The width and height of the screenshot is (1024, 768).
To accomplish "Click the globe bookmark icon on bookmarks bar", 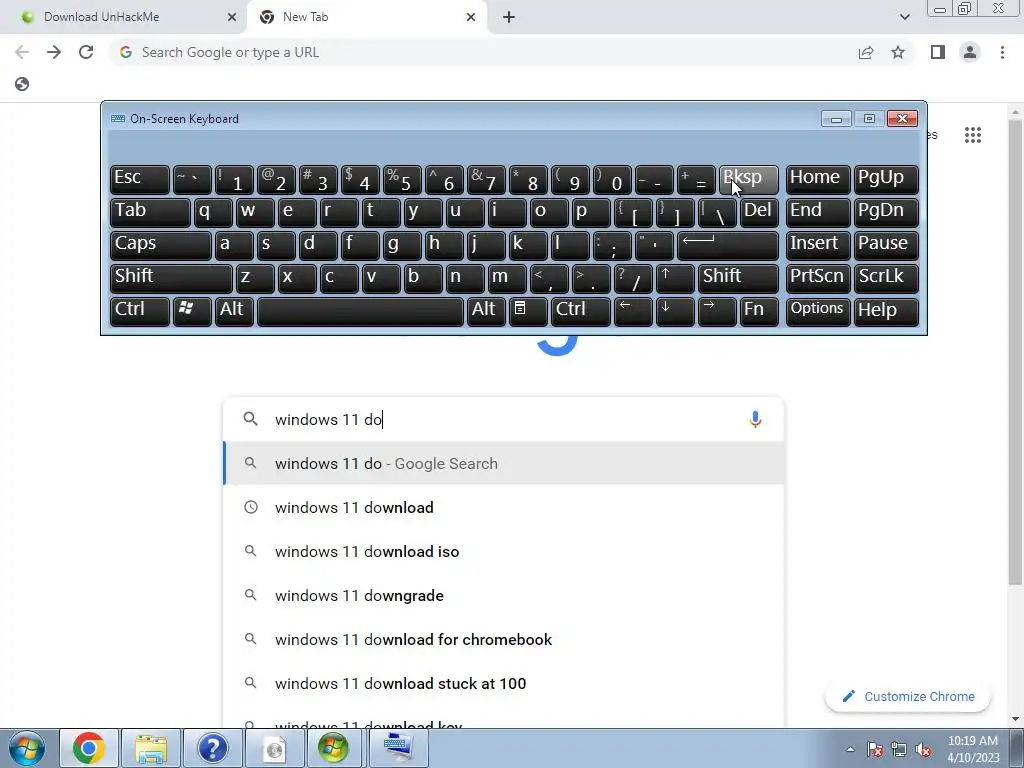I will [x=22, y=84].
